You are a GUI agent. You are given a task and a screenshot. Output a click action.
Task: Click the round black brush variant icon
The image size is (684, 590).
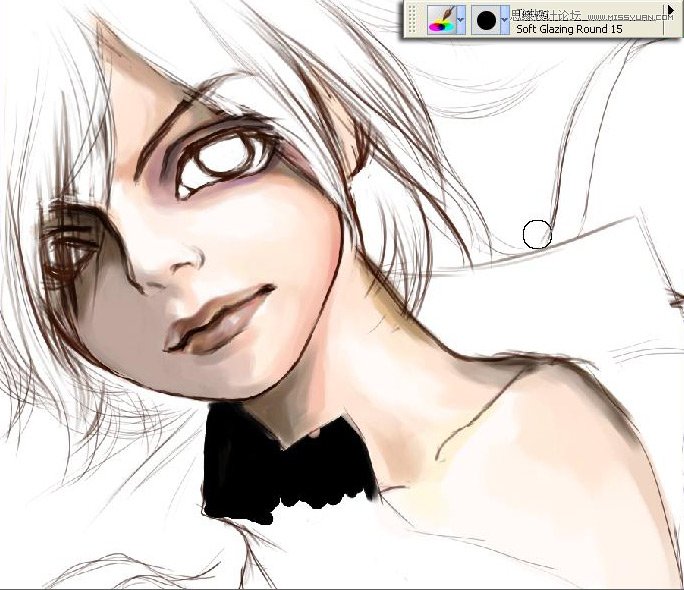tap(486, 19)
